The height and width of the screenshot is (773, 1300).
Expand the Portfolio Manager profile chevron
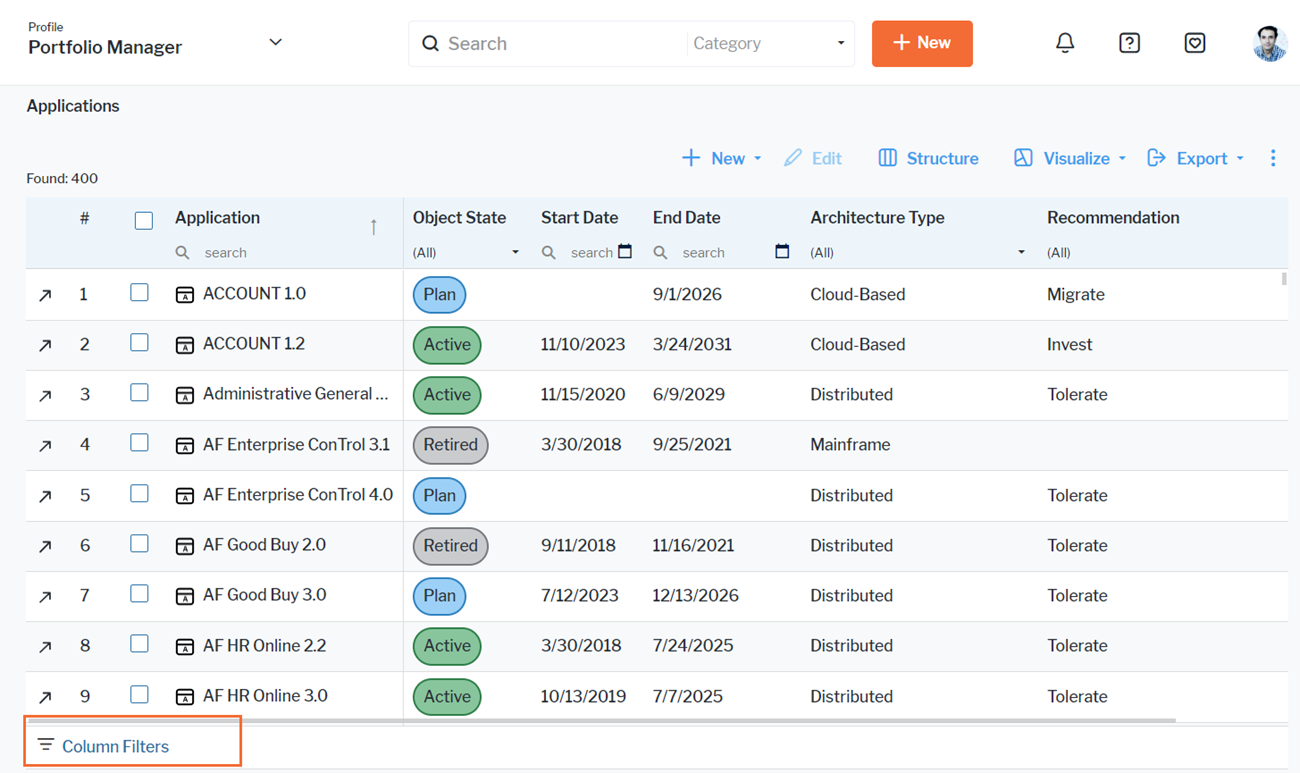click(276, 42)
